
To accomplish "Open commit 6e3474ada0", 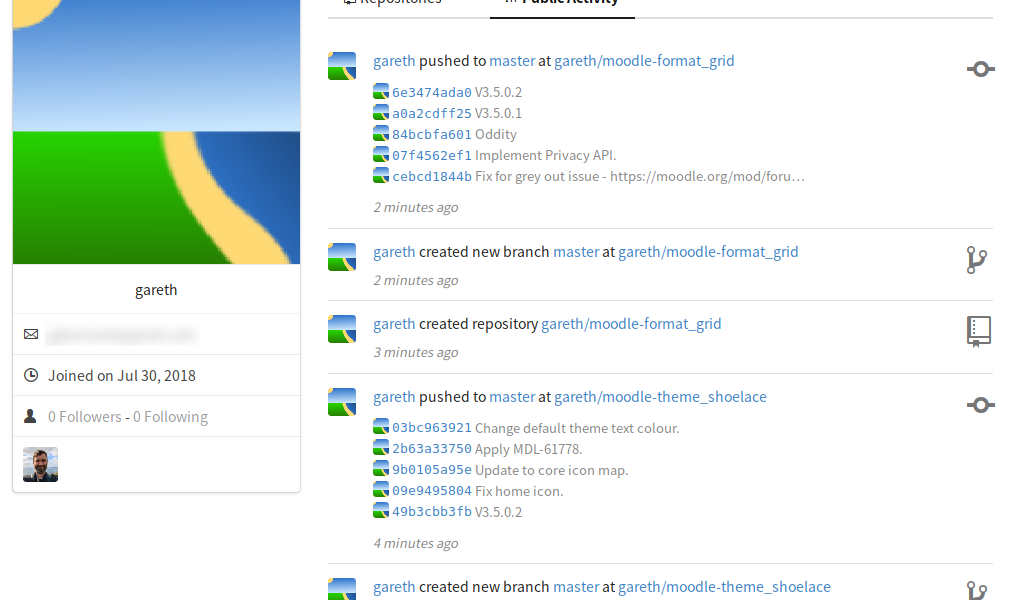I will click(x=432, y=92).
